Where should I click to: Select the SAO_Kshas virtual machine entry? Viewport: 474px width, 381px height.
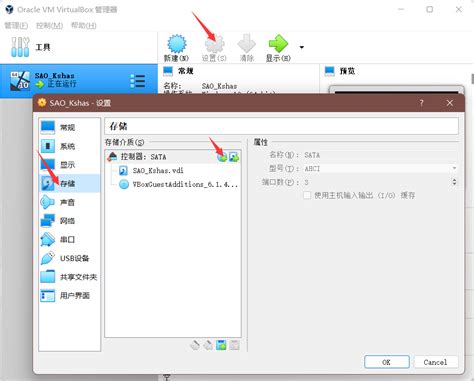pyautogui.click(x=79, y=81)
